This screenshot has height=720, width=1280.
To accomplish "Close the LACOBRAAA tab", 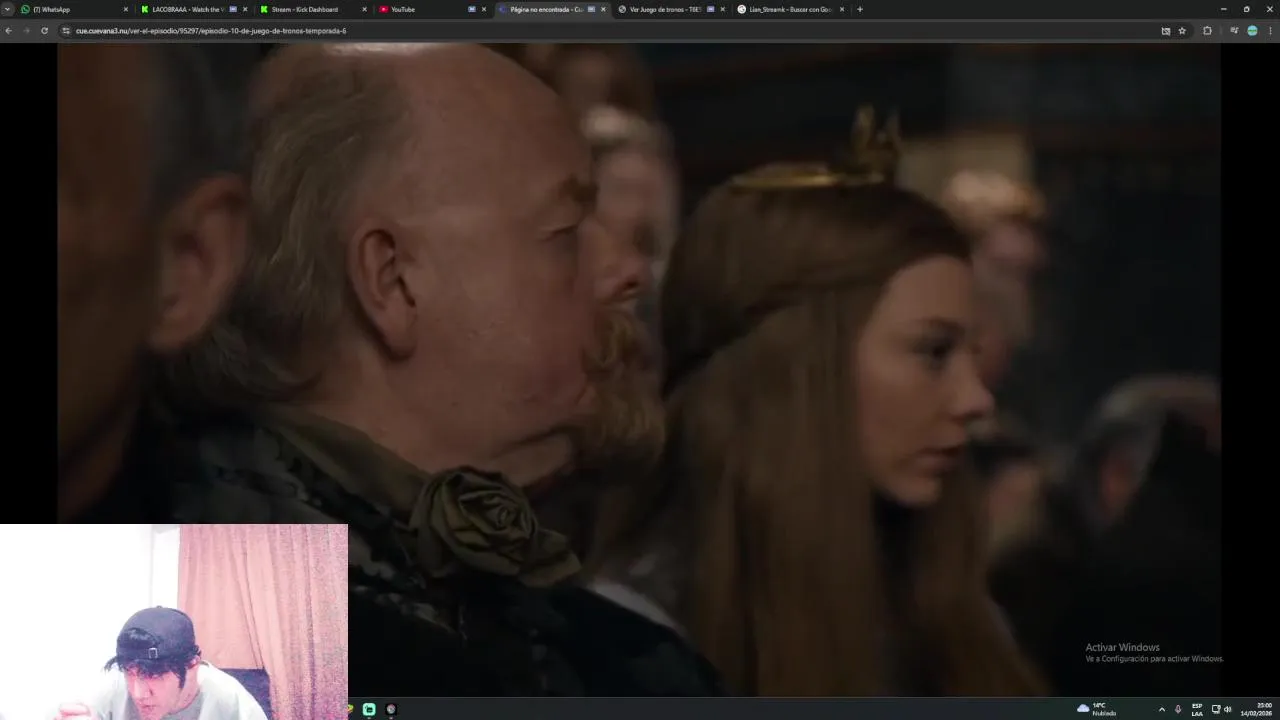I will [x=245, y=9].
